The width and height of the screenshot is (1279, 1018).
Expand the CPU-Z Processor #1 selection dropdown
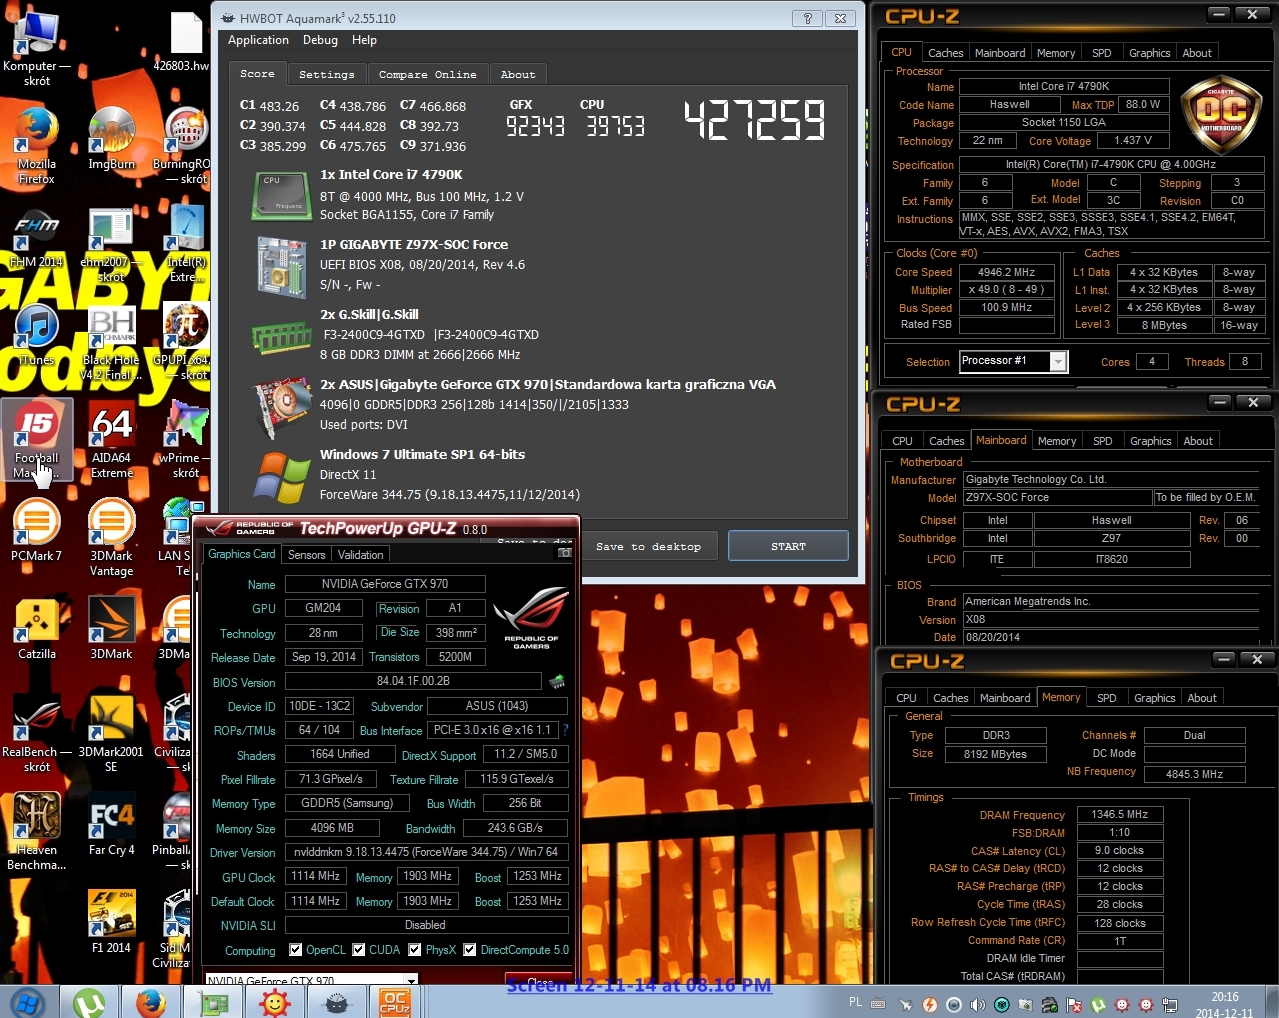1058,362
